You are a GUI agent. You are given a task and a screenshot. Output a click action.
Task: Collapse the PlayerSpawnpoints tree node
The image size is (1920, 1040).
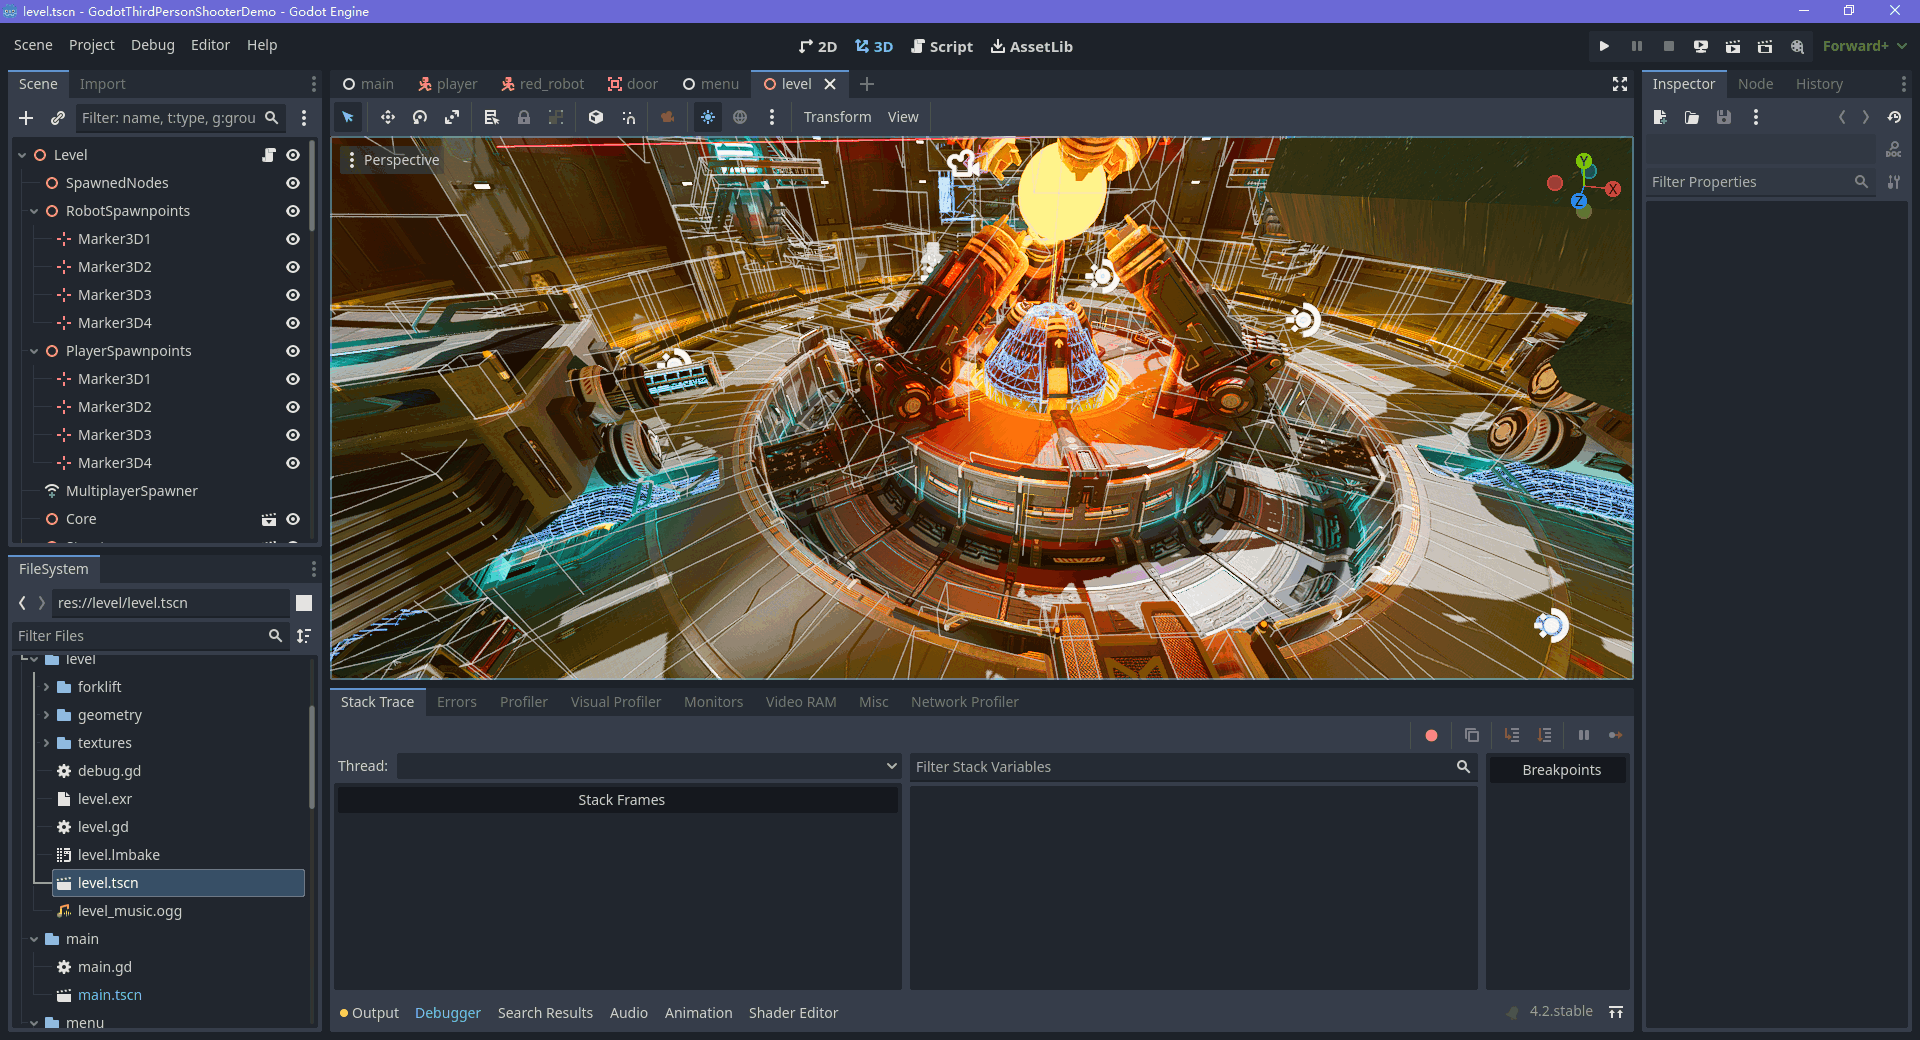coord(34,351)
